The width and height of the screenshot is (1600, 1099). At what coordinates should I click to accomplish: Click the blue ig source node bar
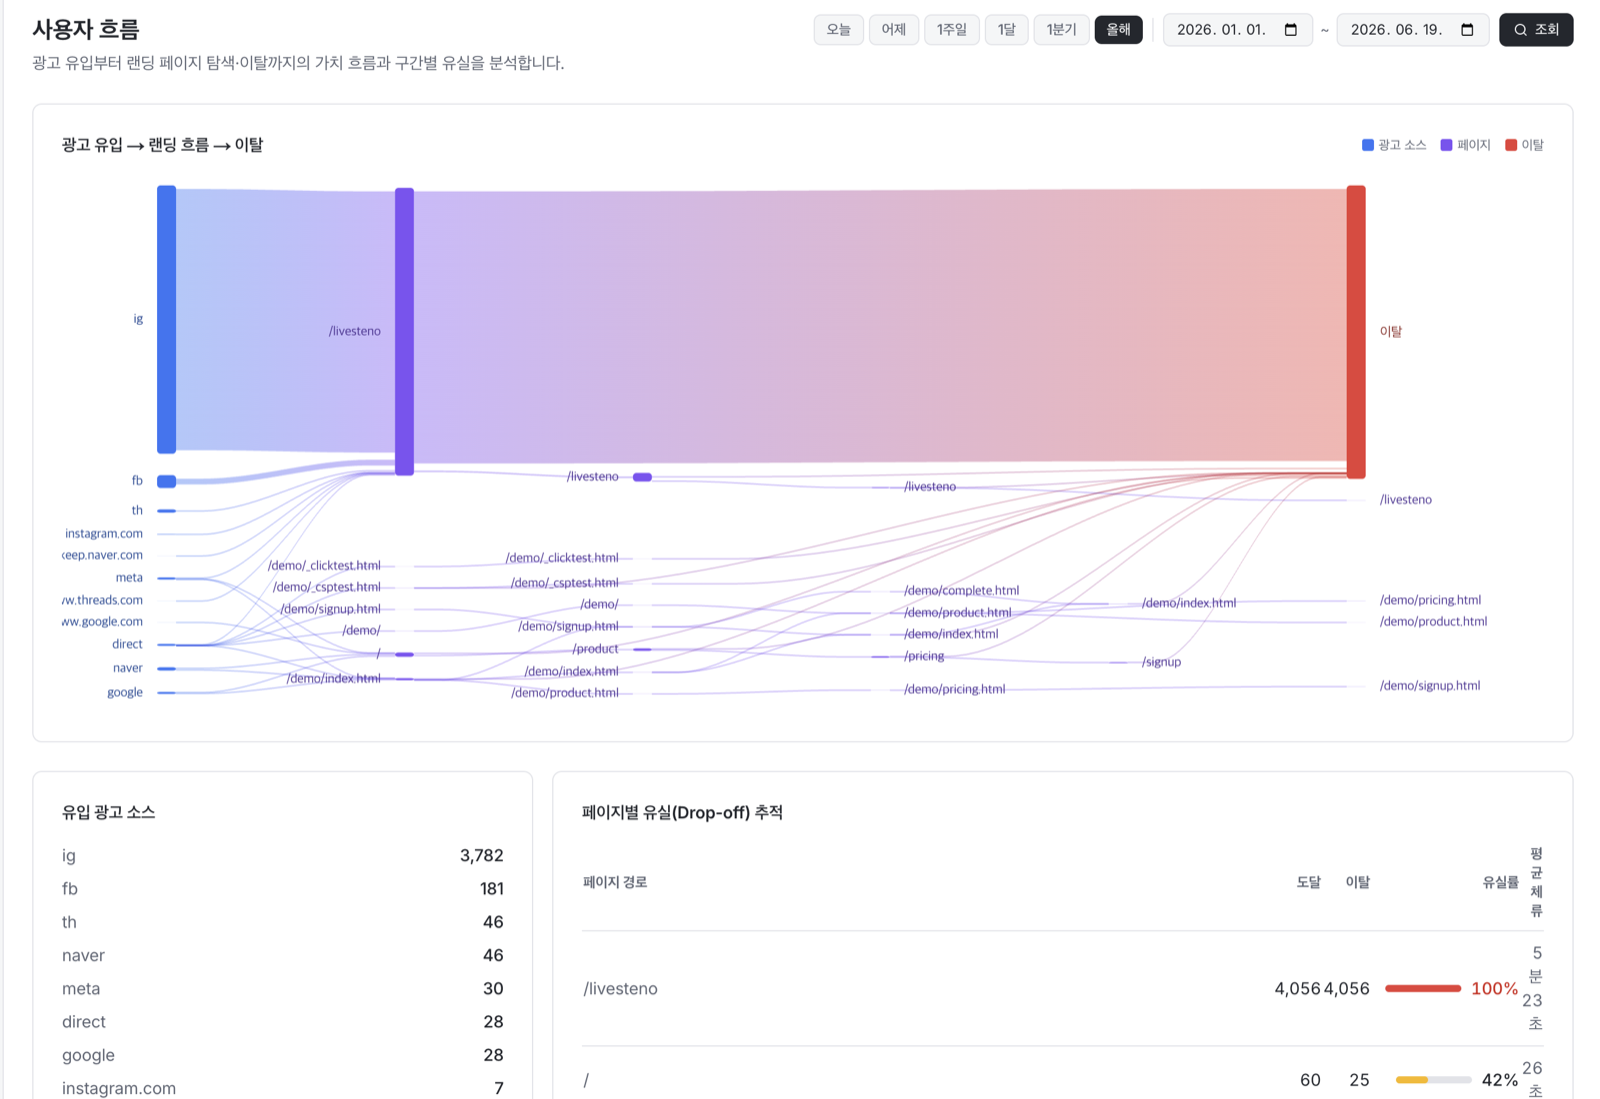[166, 319]
